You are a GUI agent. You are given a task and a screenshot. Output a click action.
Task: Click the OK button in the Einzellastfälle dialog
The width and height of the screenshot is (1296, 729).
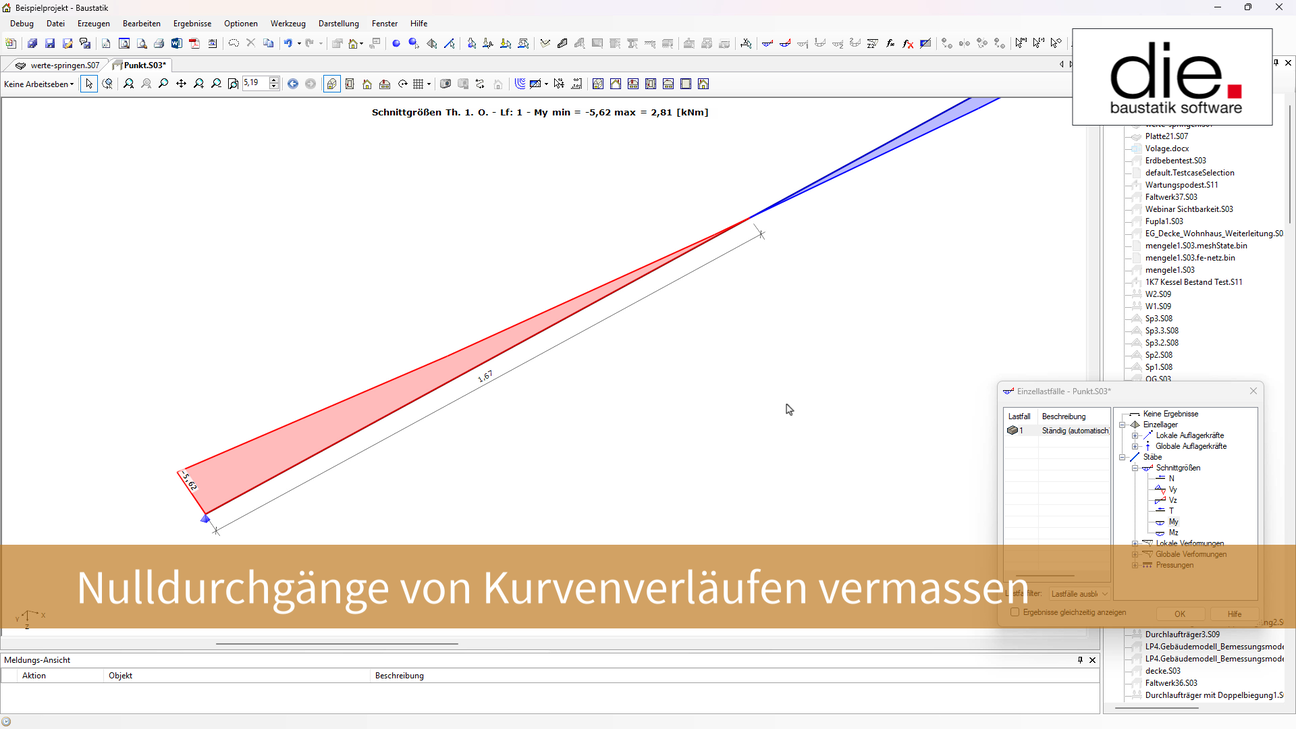[x=1179, y=614]
